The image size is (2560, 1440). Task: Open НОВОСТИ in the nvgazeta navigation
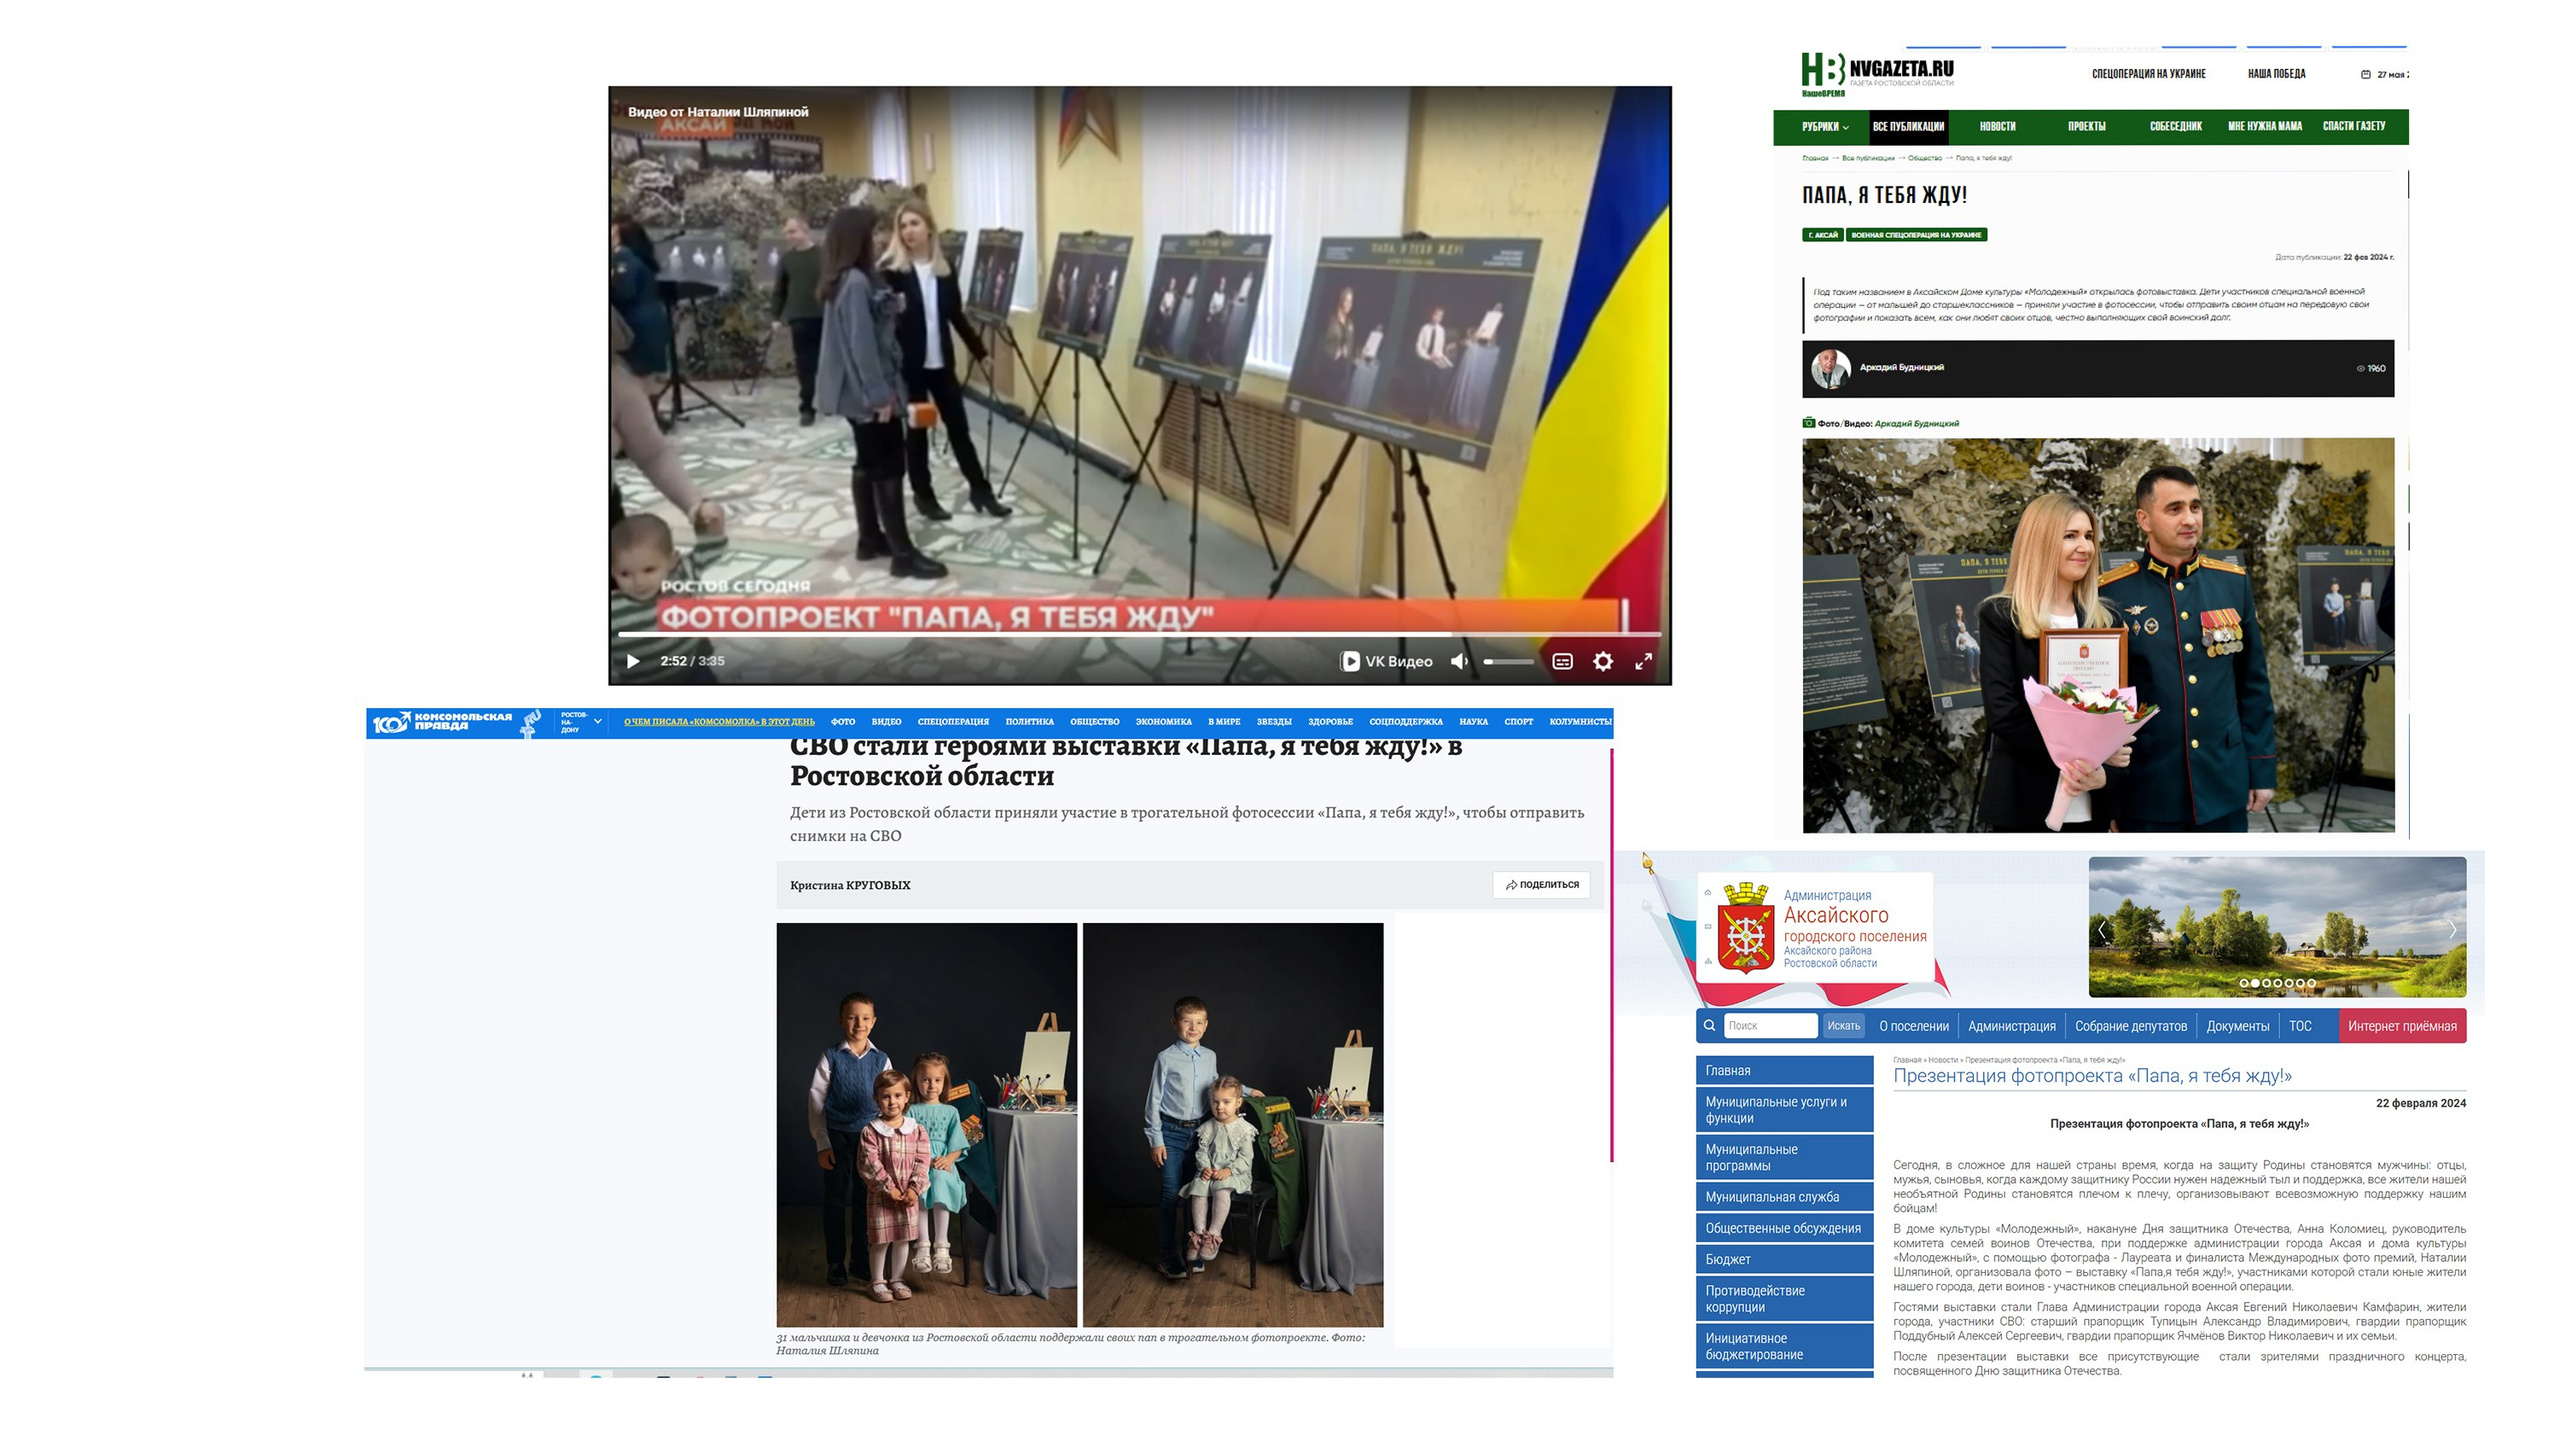point(1998,128)
